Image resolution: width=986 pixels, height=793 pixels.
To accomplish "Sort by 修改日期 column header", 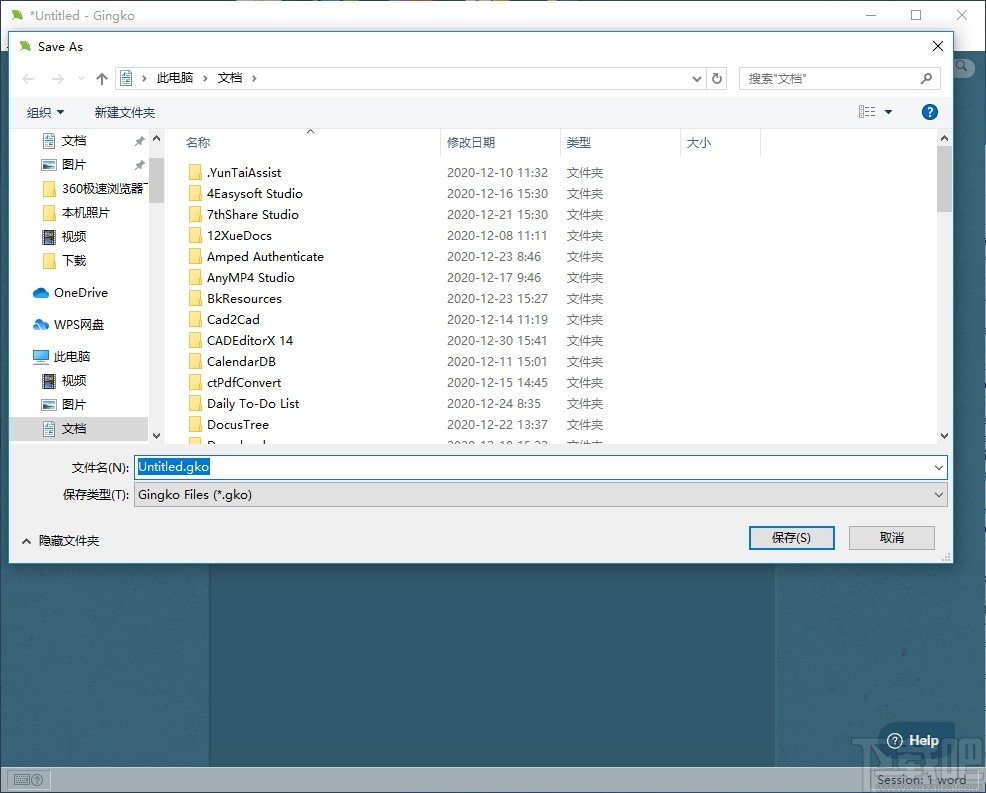I will (x=471, y=143).
